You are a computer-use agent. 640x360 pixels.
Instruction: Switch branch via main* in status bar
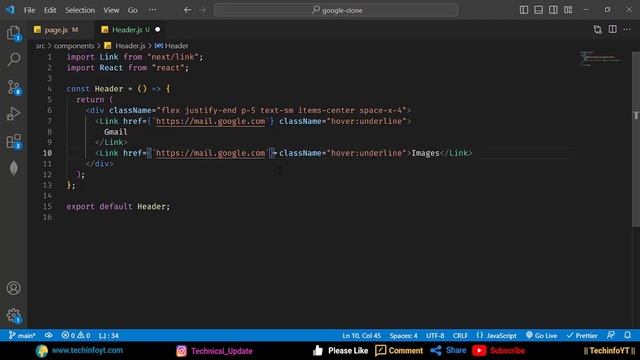coord(22,336)
